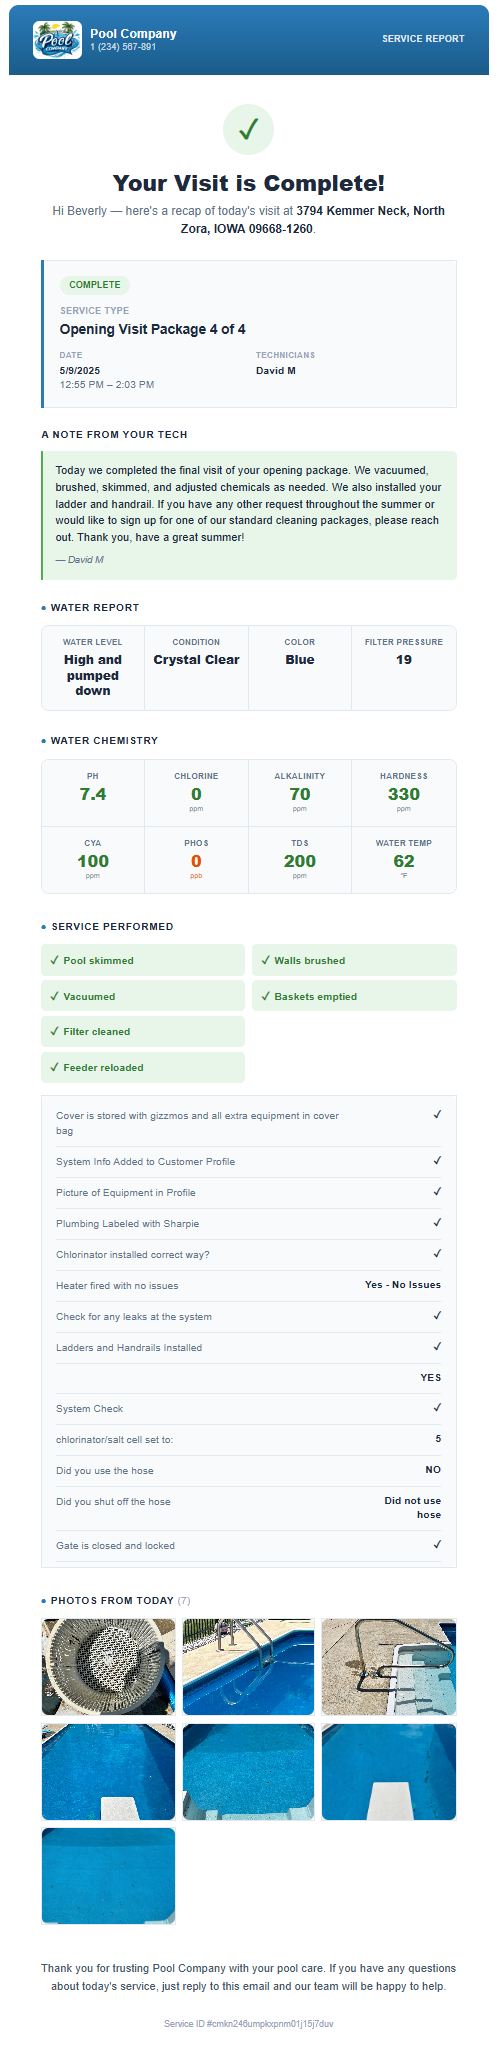Click the check for Picture of Equipment in Profile
497x2061 pixels.
(x=437, y=1192)
